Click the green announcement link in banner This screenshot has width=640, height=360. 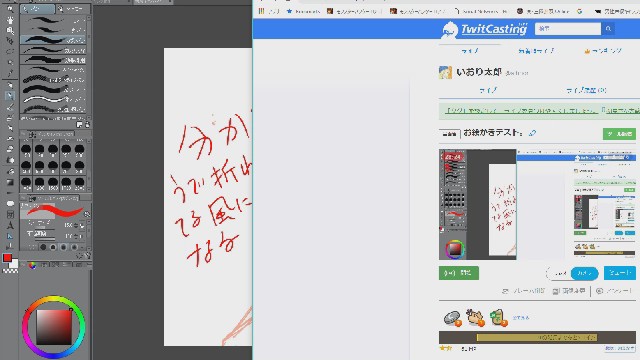coord(521,111)
